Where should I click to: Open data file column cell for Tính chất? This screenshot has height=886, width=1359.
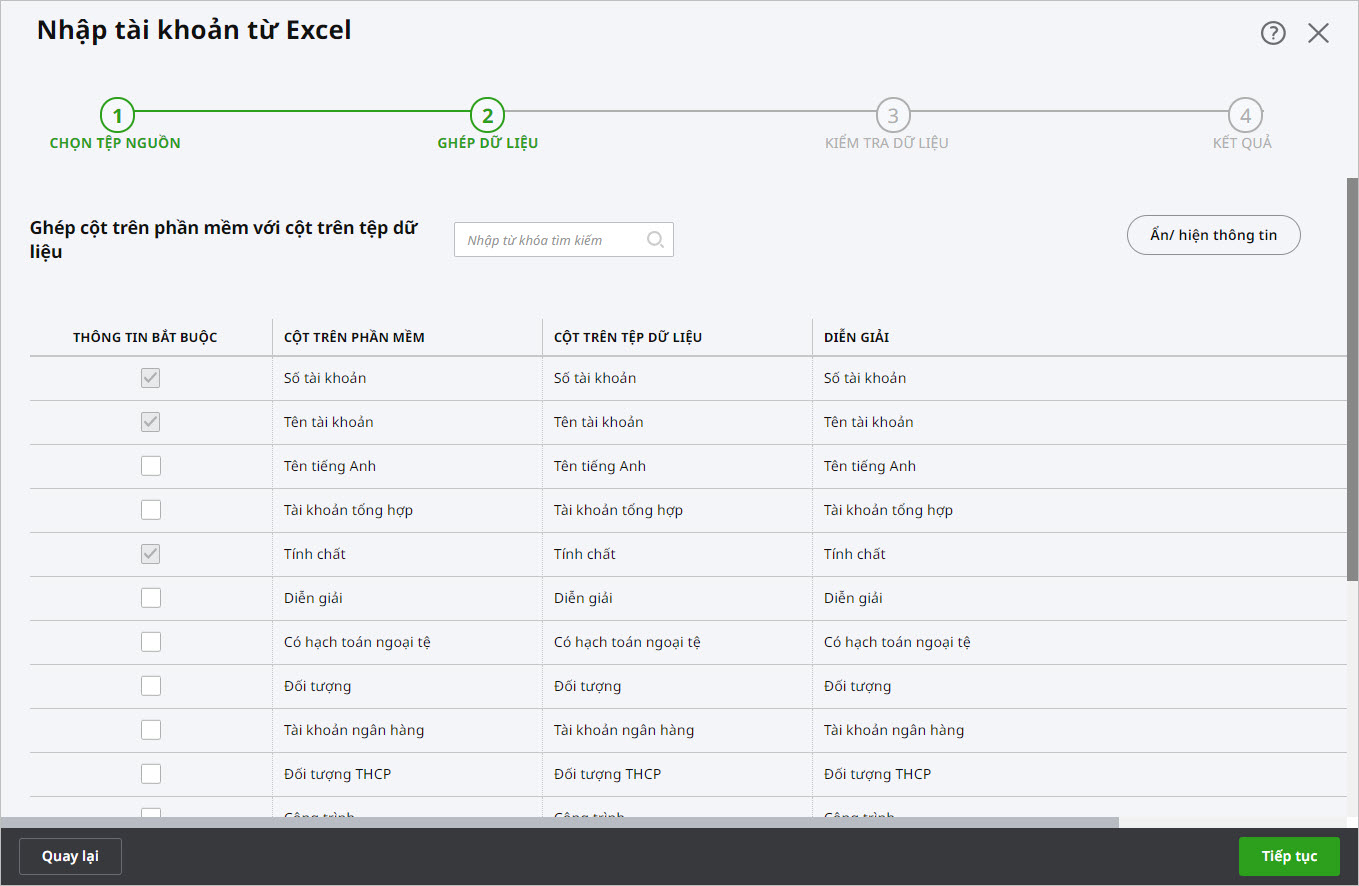coord(676,554)
